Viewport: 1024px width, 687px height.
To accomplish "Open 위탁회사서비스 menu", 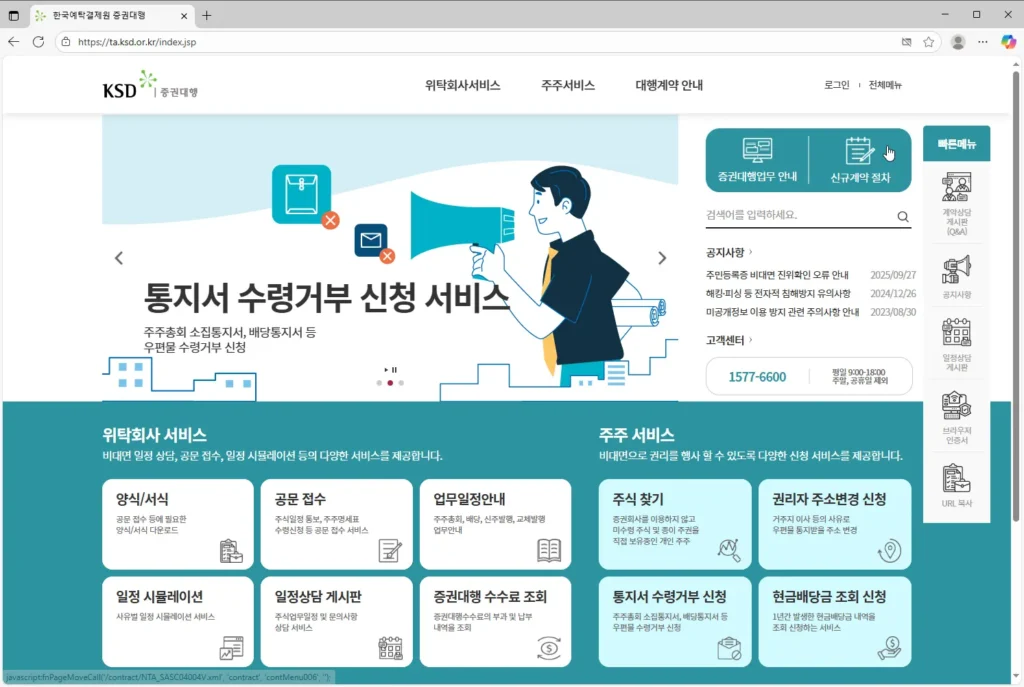I will coord(462,86).
